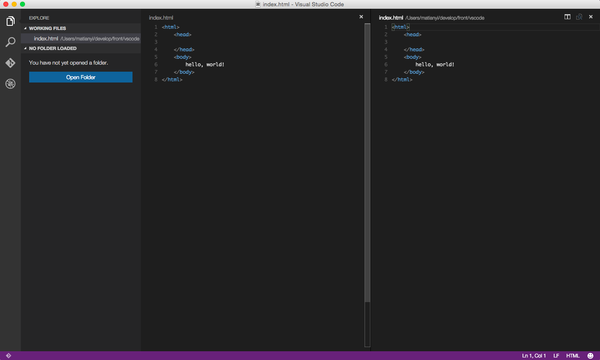
Task: Click the split editor icon
Action: point(567,17)
